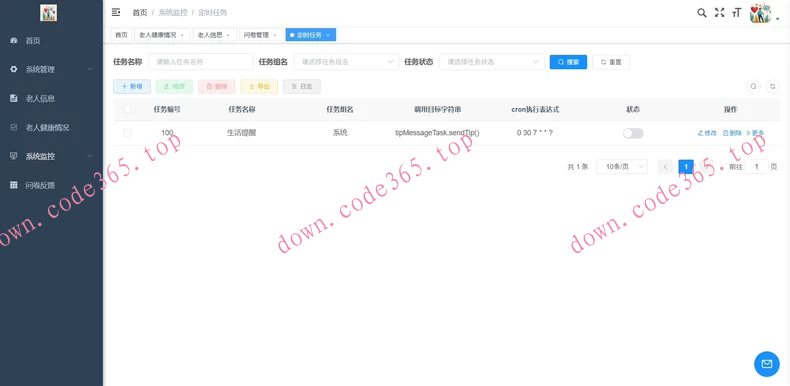Focus the 任务名称 input field
Screen dimensions: 790x386
point(201,62)
